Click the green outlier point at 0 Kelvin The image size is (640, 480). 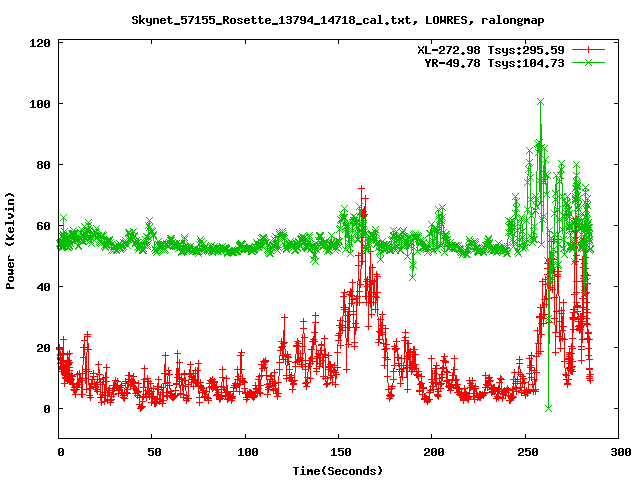coord(548,408)
